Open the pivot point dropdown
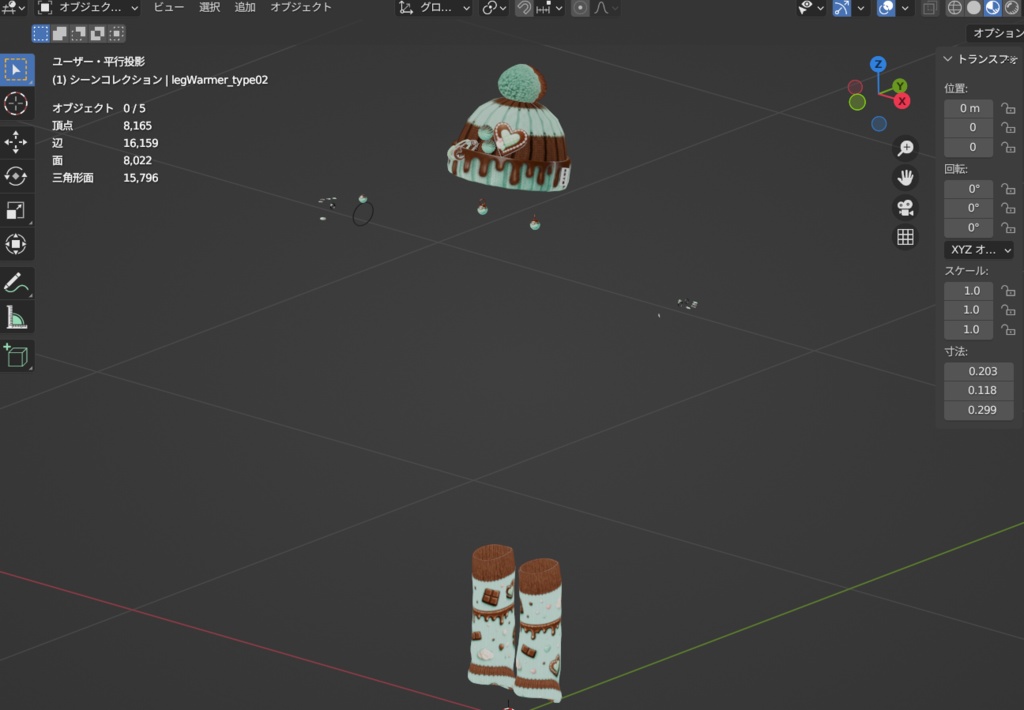 494,8
